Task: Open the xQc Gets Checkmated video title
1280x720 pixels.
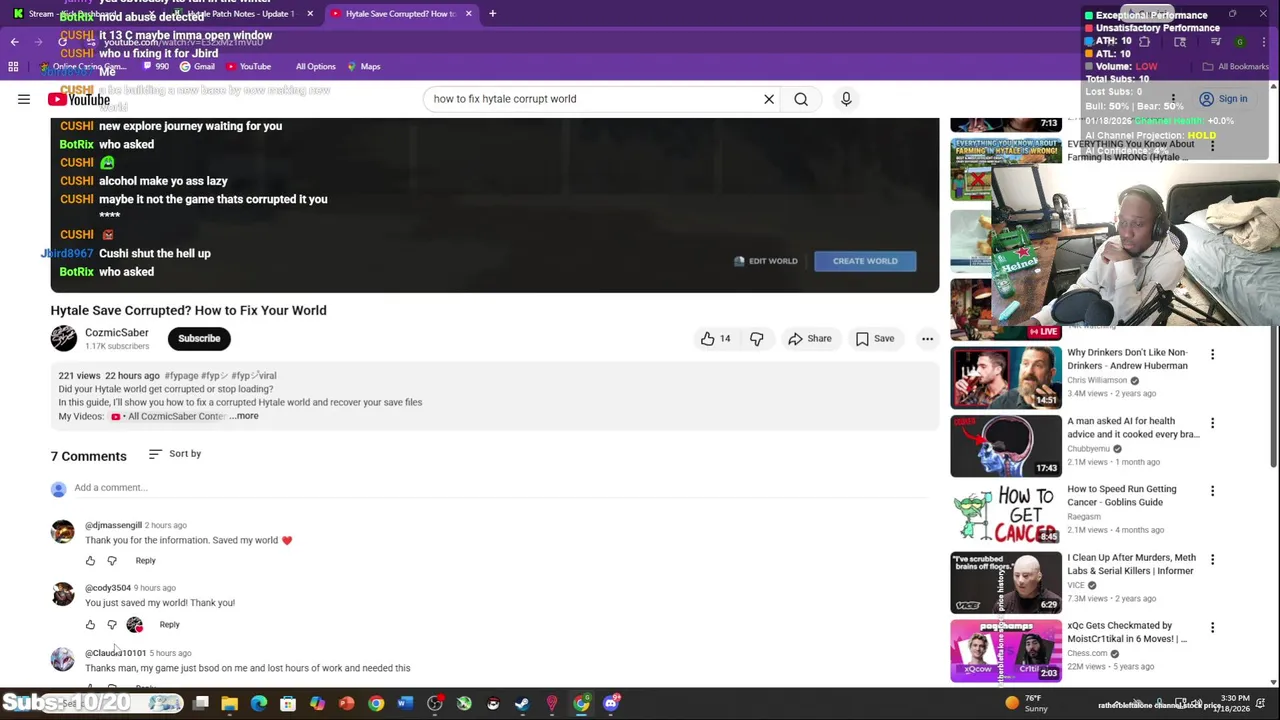Action: tap(1127, 632)
